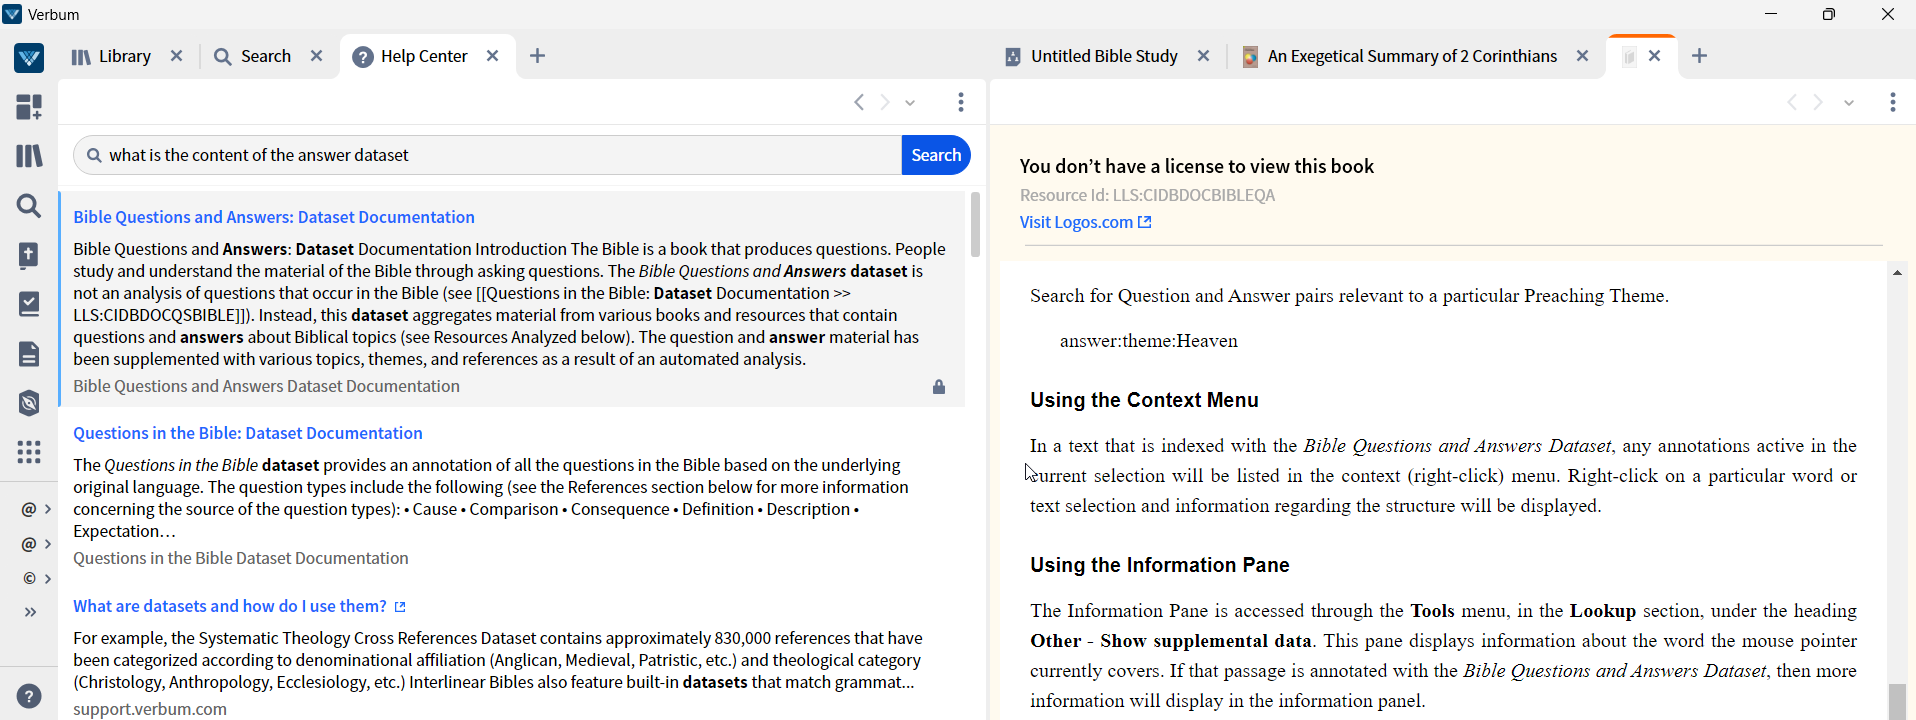Click the 'Using the Context Menu' heading
The image size is (1916, 720).
(x=1144, y=400)
